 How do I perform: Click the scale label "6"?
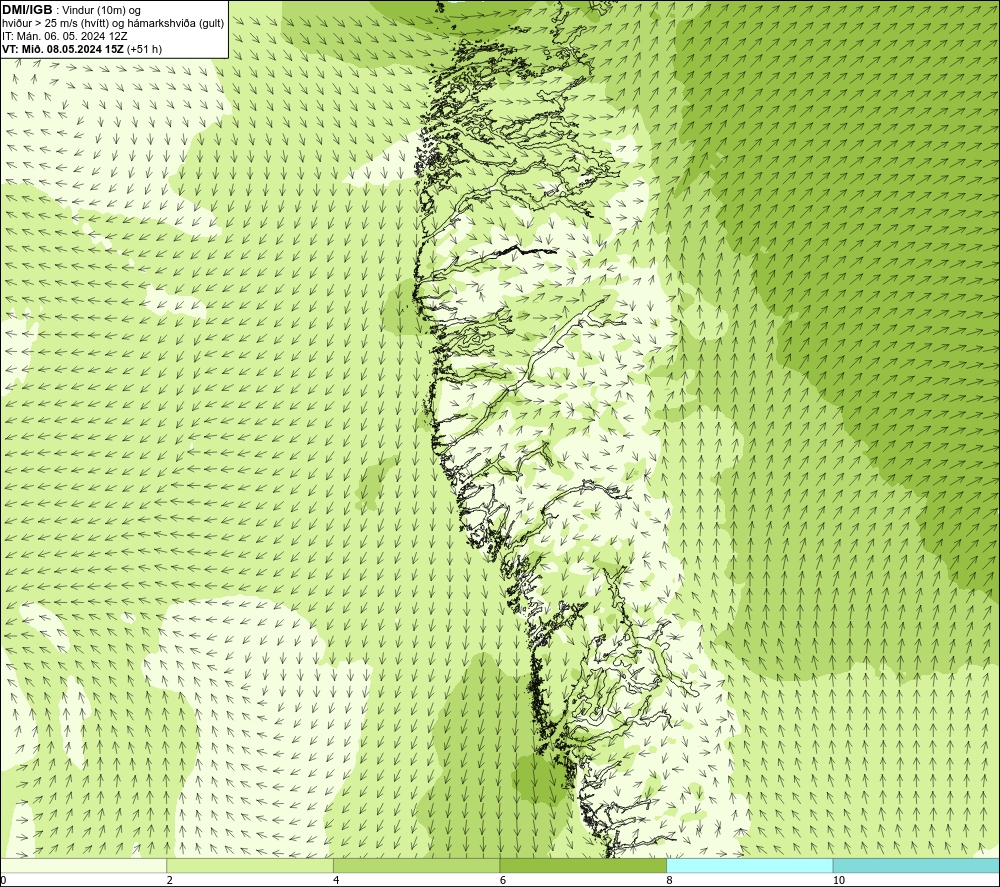tap(503, 880)
